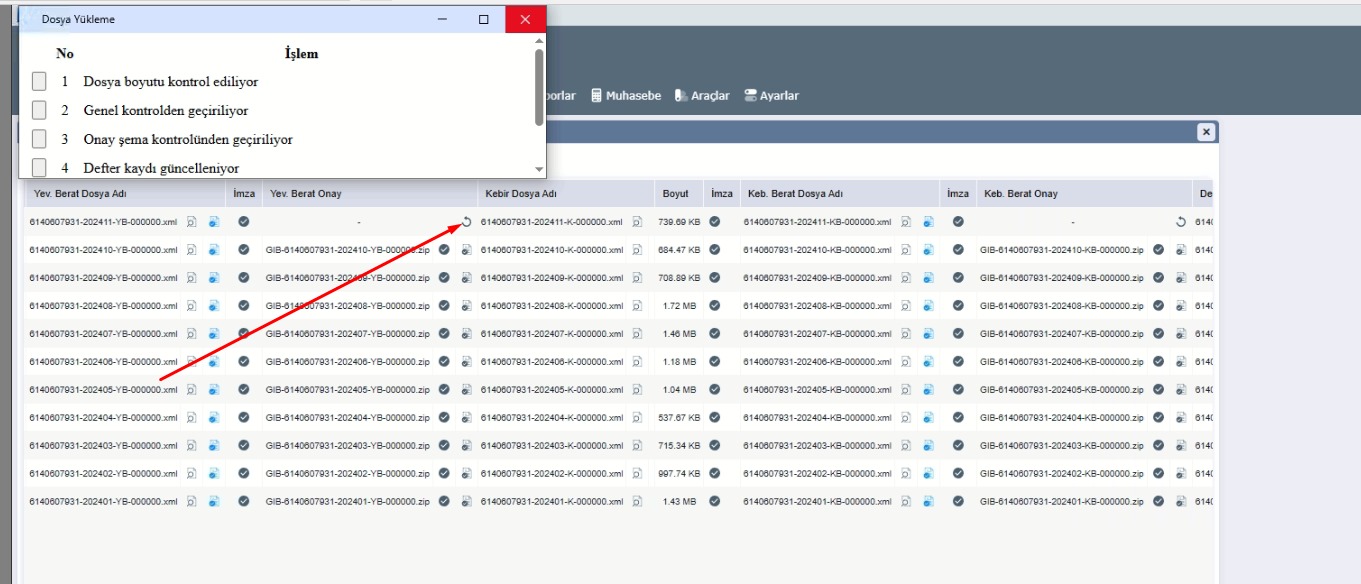Click the blue document icon beside 202403-YB-000000.xml
The height and width of the screenshot is (584, 1361).
[x=214, y=446]
